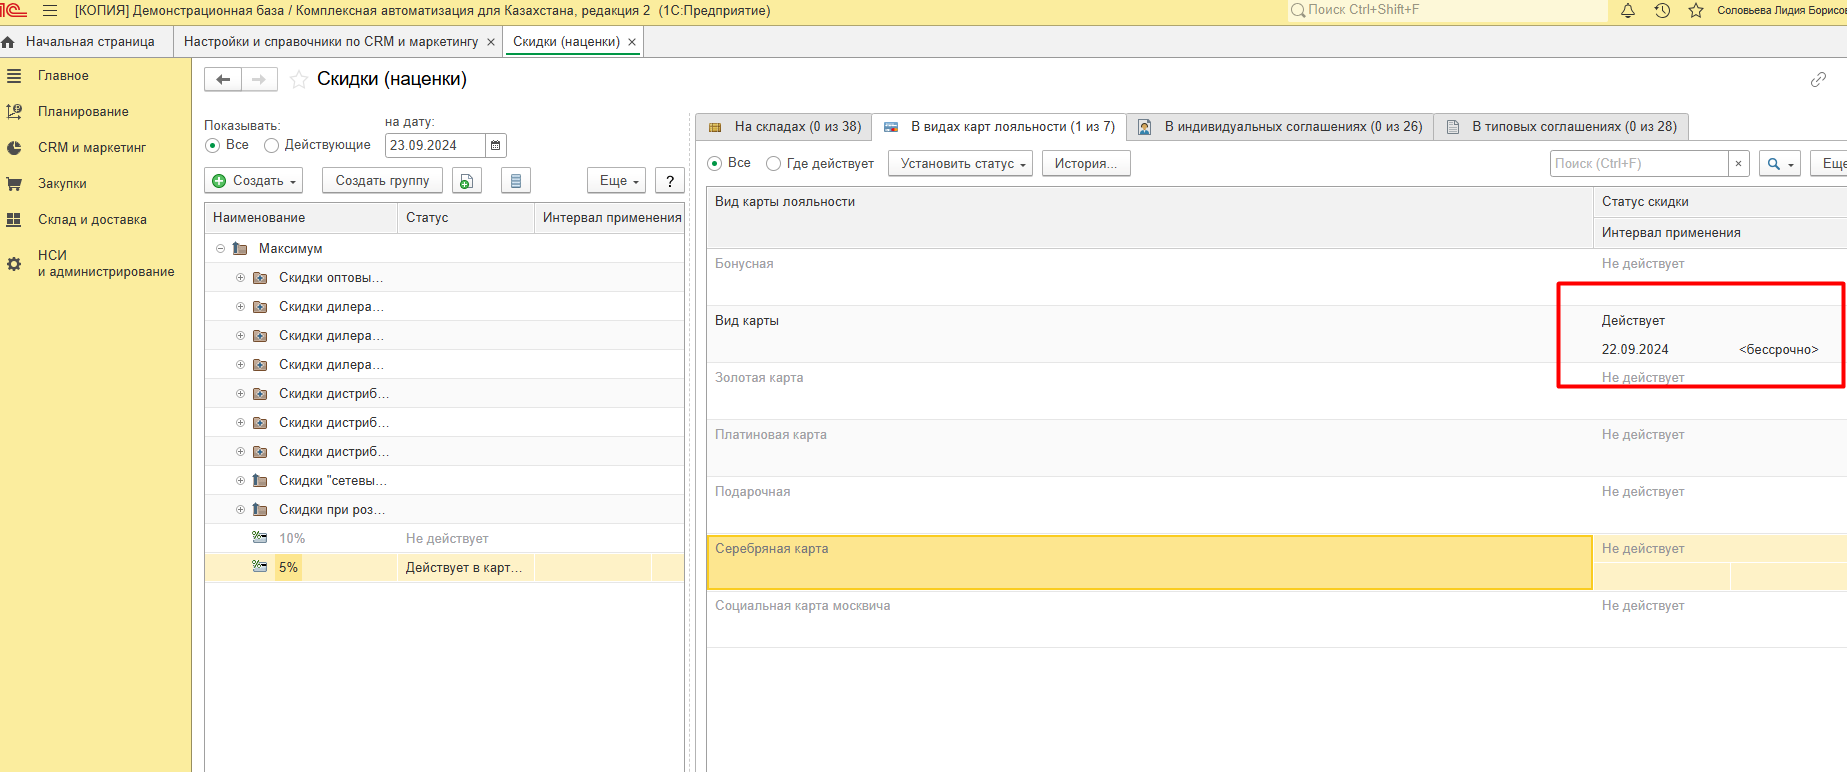Open favorites star in top bar
Viewport: 1847px width, 772px height.
[1696, 11]
